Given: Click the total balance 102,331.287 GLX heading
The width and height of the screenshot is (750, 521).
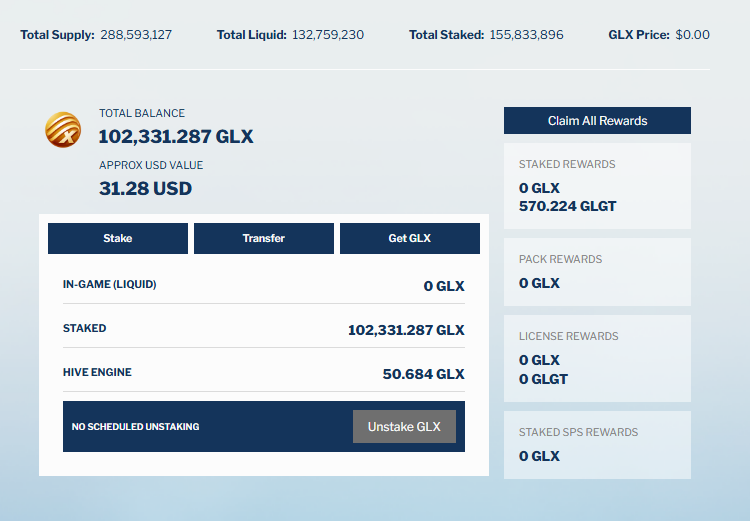Looking at the screenshot, I should click(176, 137).
